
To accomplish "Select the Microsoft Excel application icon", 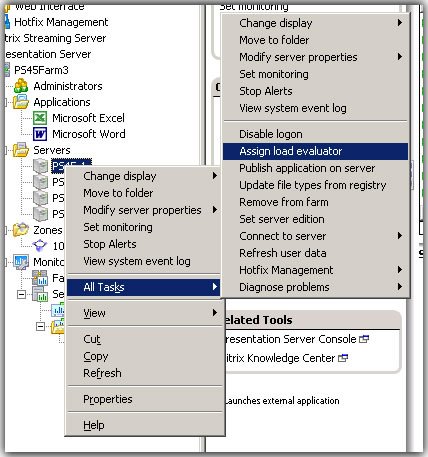I will coord(40,118).
